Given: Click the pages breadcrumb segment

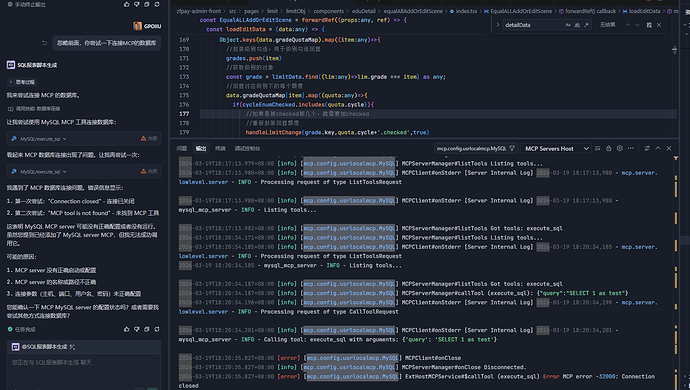Looking at the screenshot, I should [251, 11].
